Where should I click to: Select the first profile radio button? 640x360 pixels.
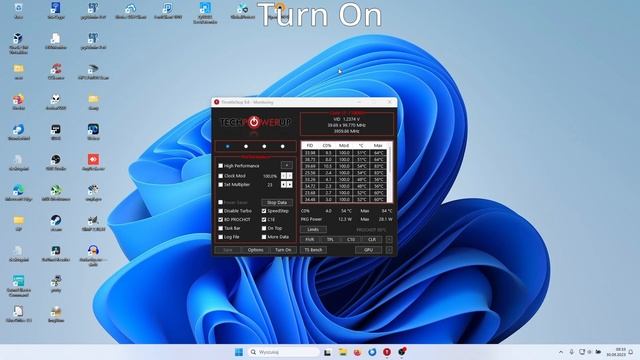pos(228,146)
